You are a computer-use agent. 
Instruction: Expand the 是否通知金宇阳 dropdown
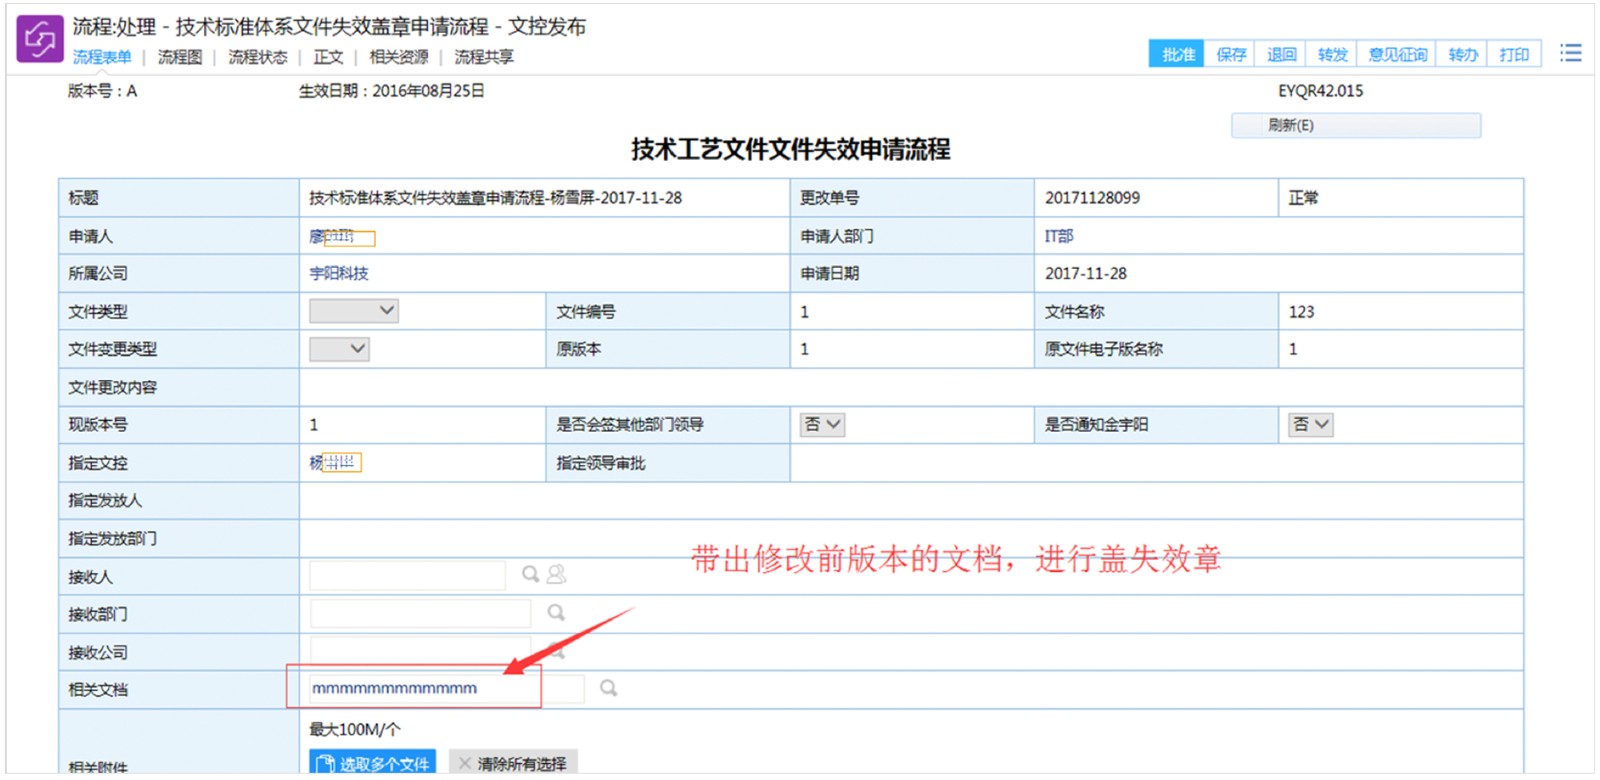pos(1310,425)
